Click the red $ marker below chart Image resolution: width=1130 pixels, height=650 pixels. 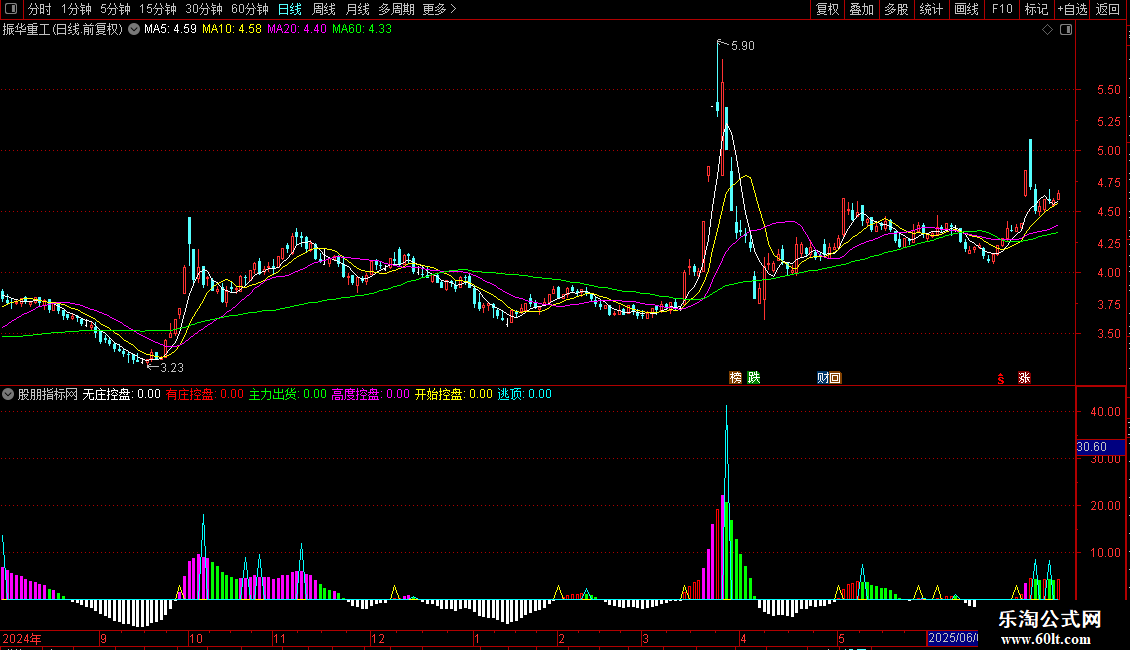tap(1001, 379)
